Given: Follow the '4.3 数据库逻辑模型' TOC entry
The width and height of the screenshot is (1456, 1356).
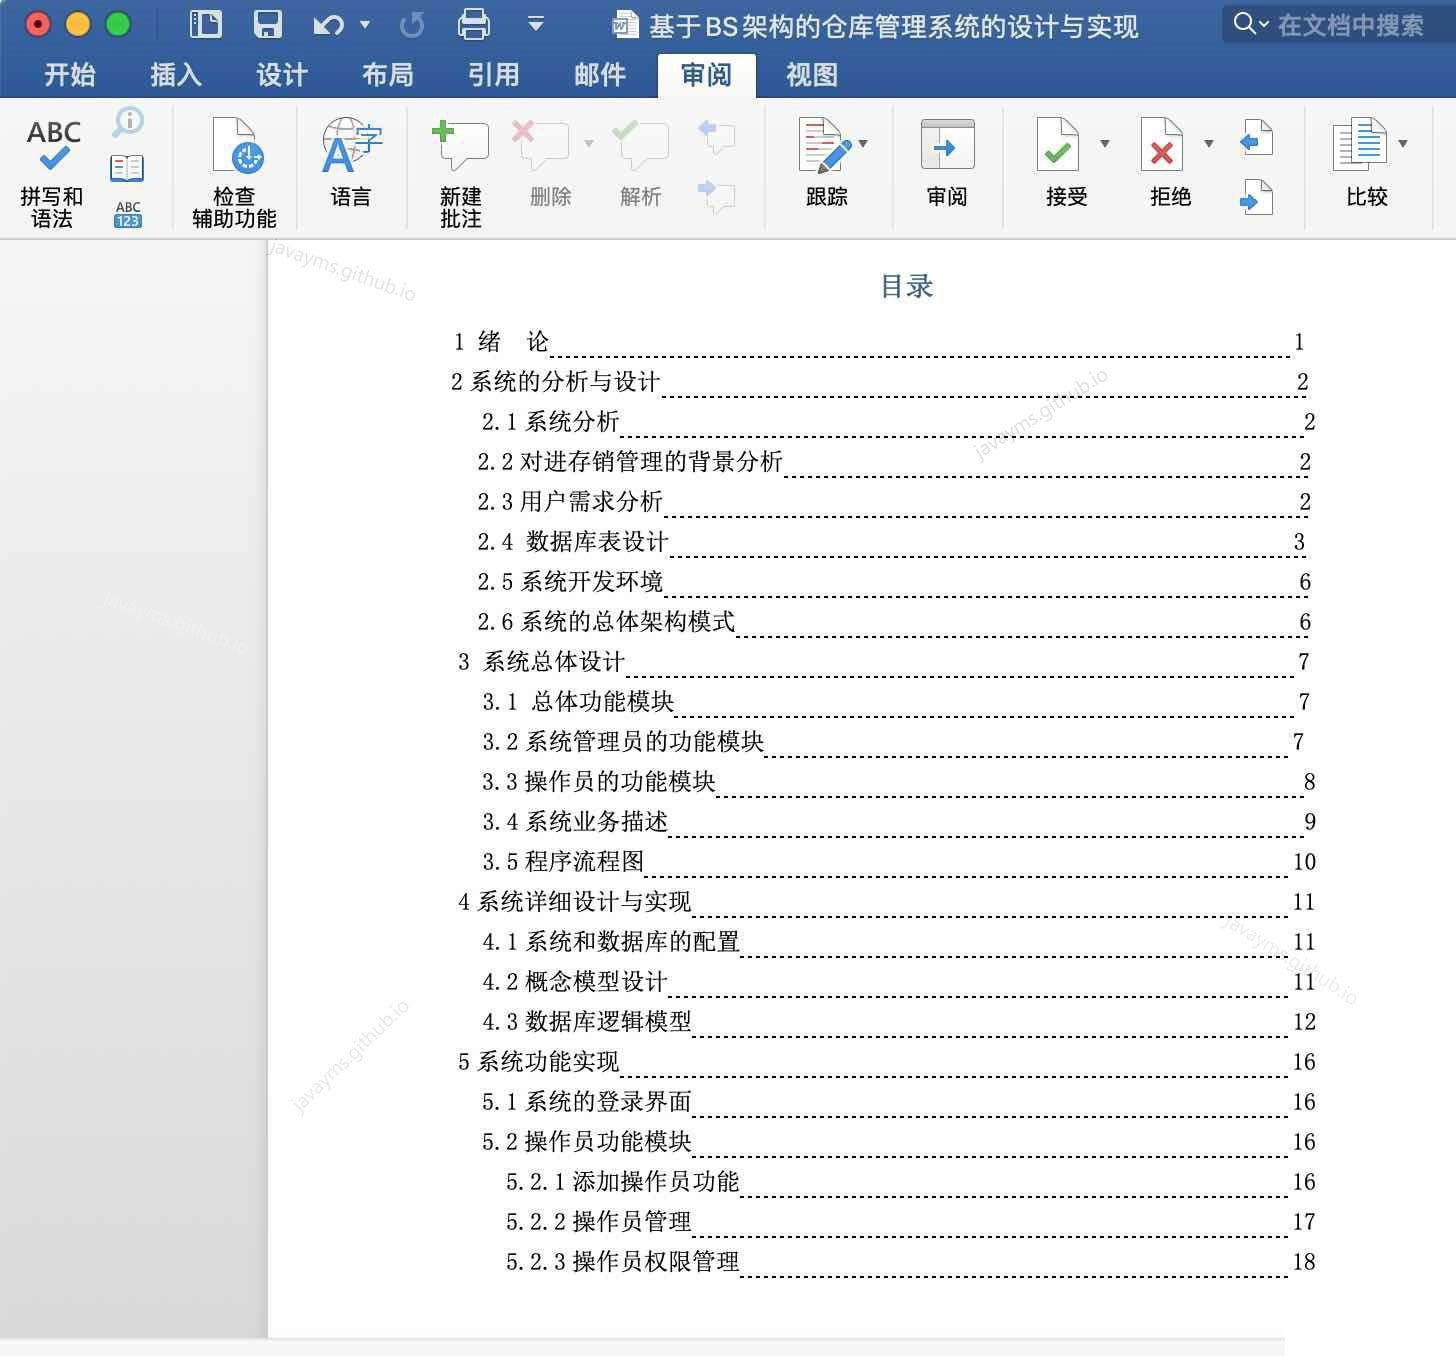Looking at the screenshot, I should coord(899,1022).
